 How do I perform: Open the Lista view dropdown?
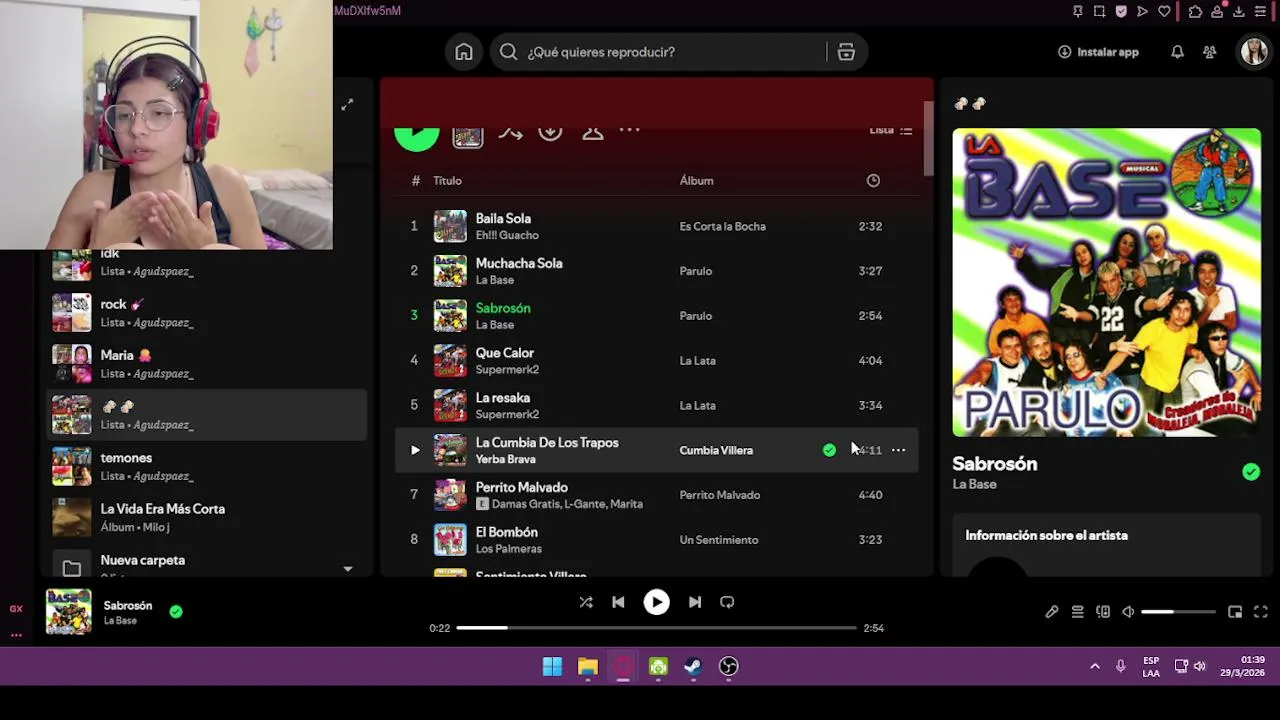[x=890, y=131]
